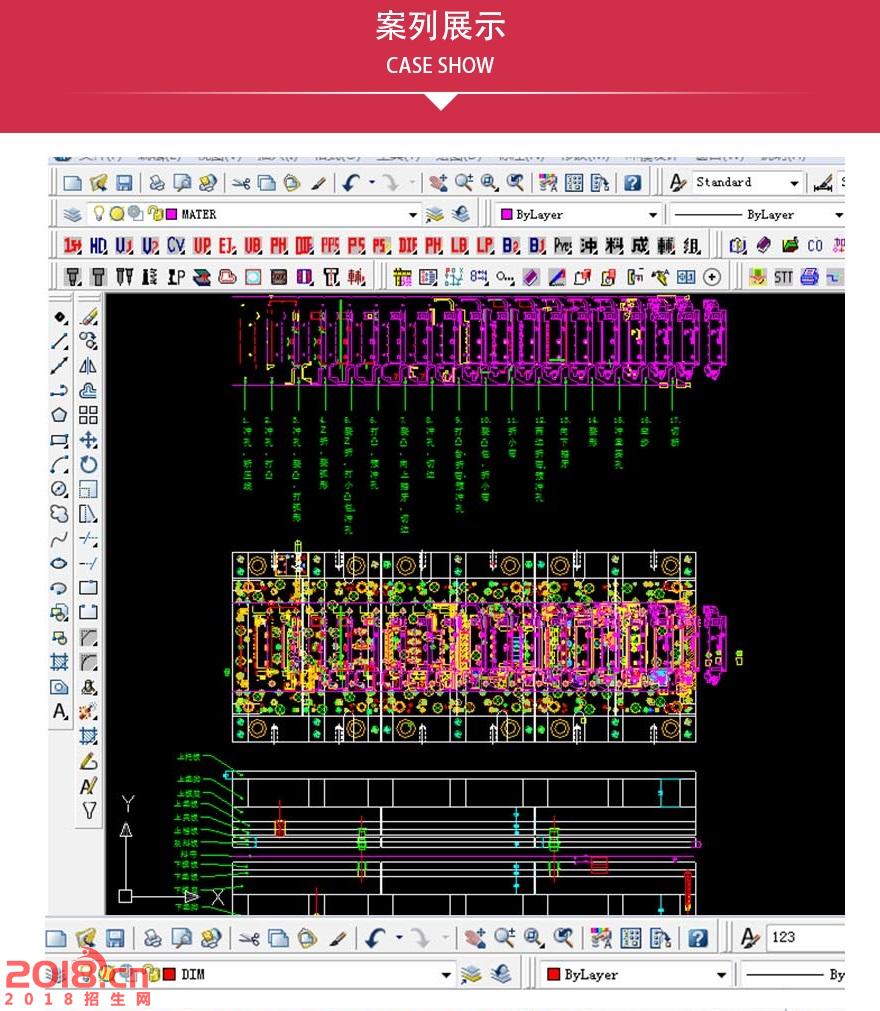Select the Arc draw tool
This screenshot has width=880, height=1011.
tap(59, 465)
